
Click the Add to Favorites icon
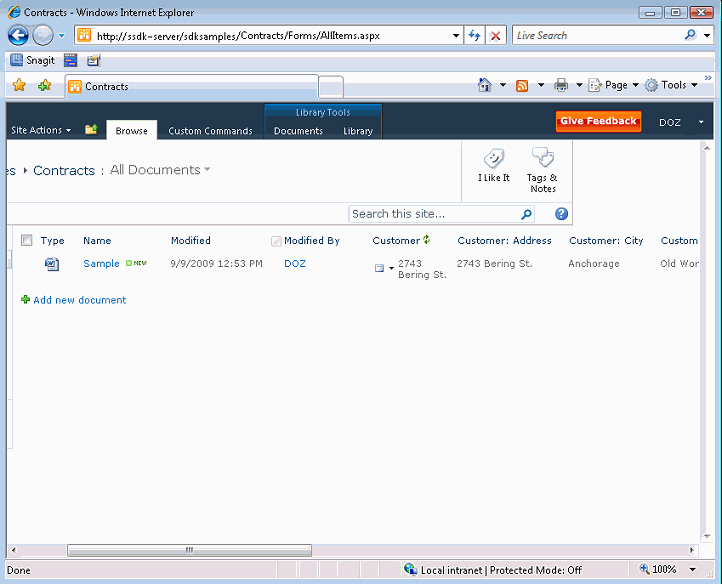(45, 85)
